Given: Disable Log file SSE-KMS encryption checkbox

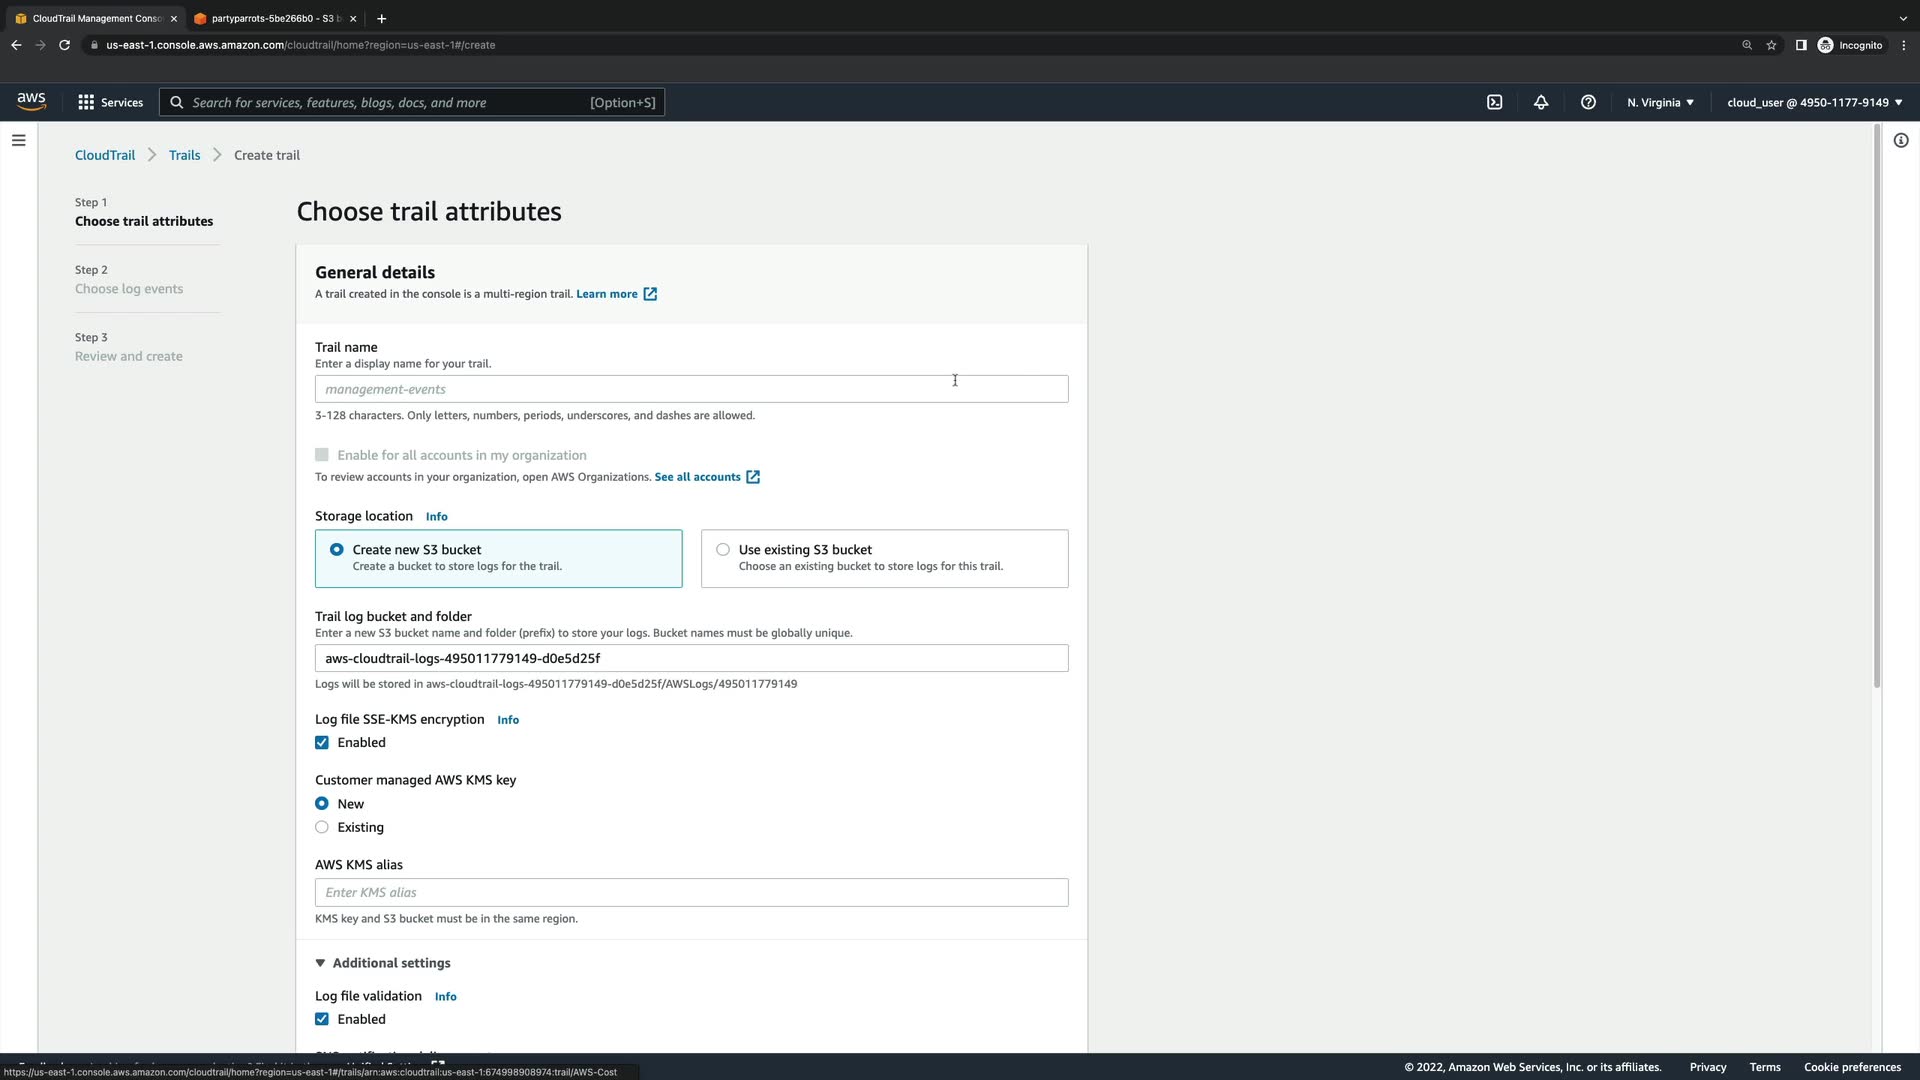Looking at the screenshot, I should [x=322, y=743].
